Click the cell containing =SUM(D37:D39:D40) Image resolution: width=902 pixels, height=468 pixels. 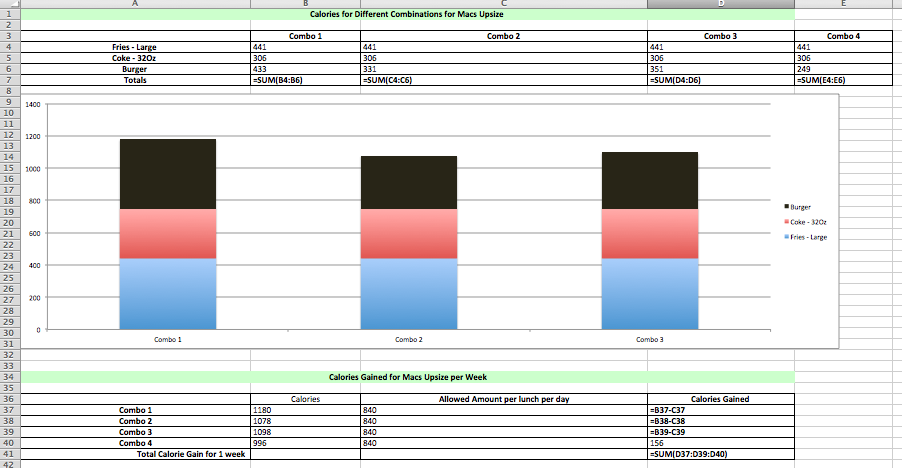coord(721,454)
